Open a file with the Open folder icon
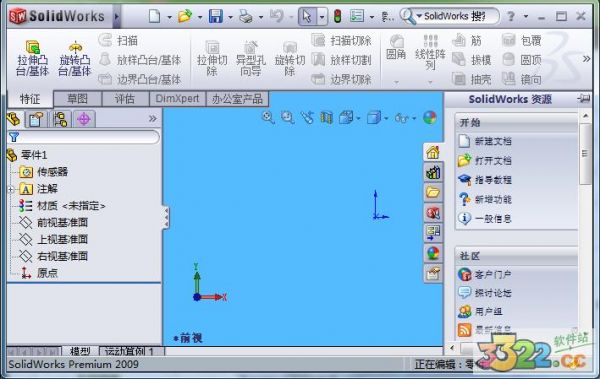 pyautogui.click(x=185, y=16)
